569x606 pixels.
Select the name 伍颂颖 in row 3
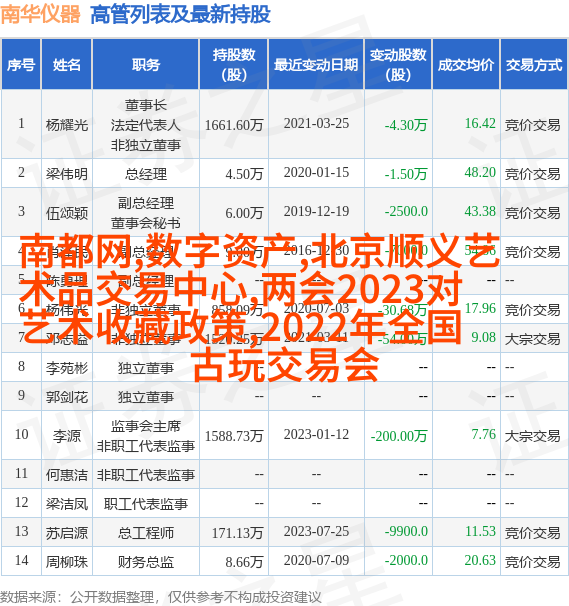click(x=66, y=213)
